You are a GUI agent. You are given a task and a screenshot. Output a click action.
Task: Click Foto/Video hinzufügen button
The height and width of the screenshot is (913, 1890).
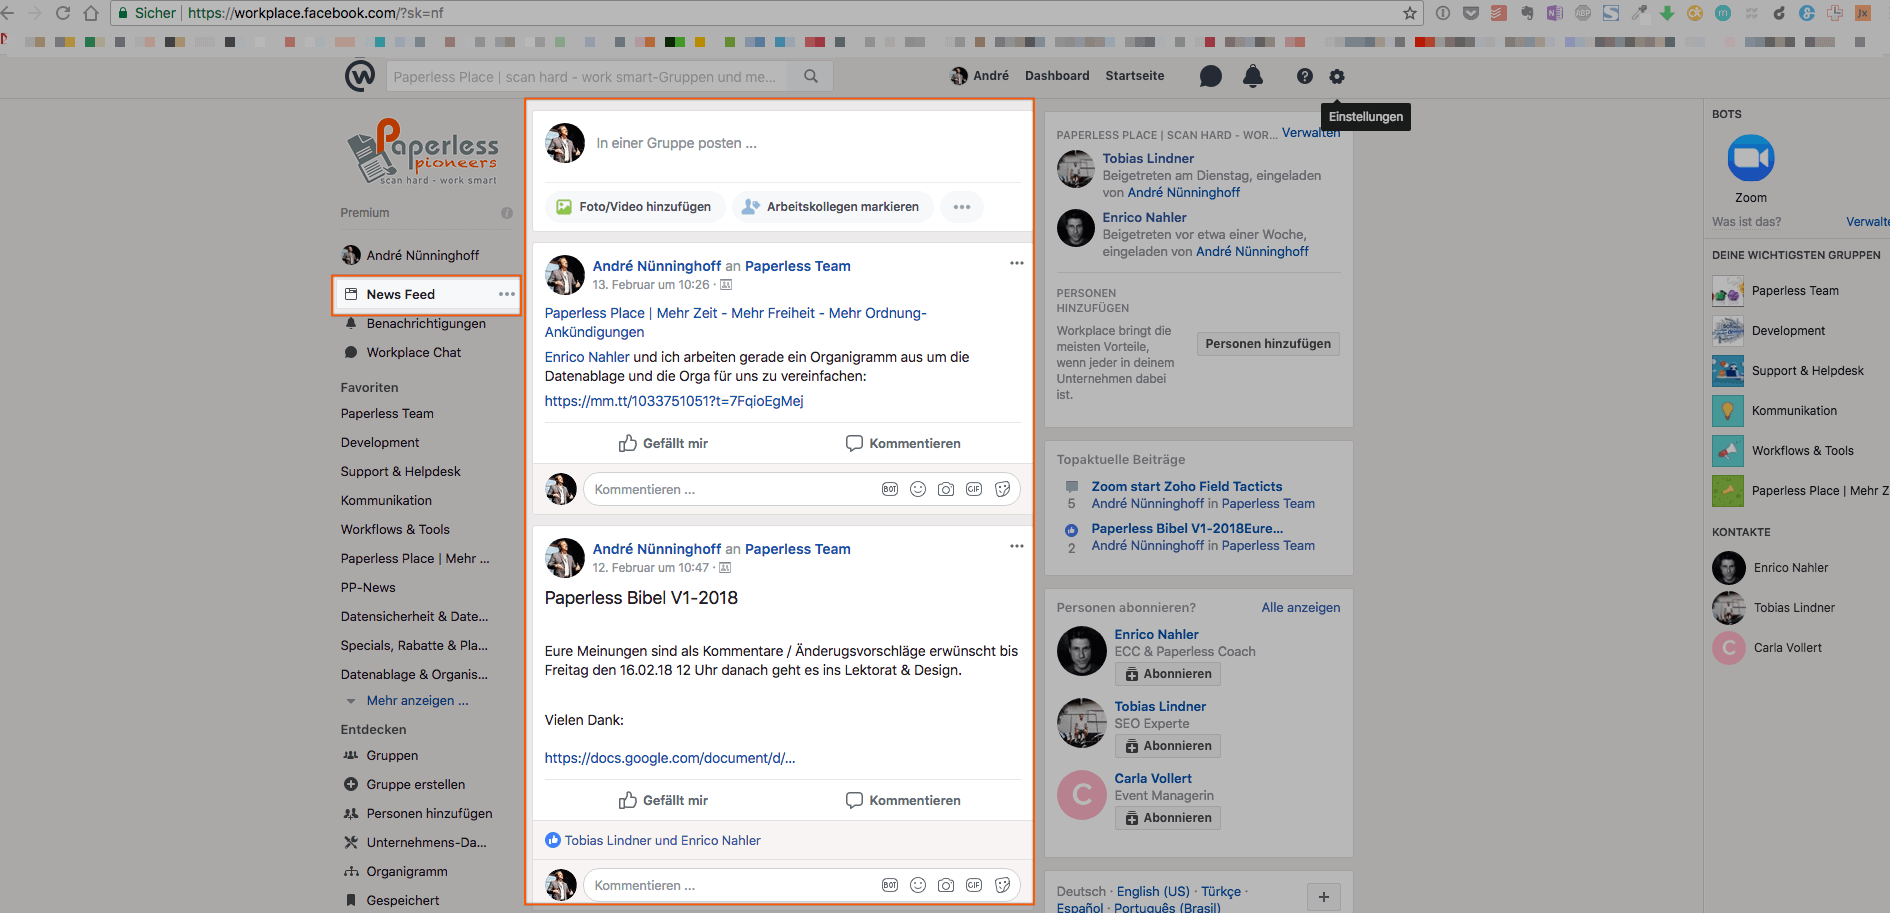coord(633,207)
